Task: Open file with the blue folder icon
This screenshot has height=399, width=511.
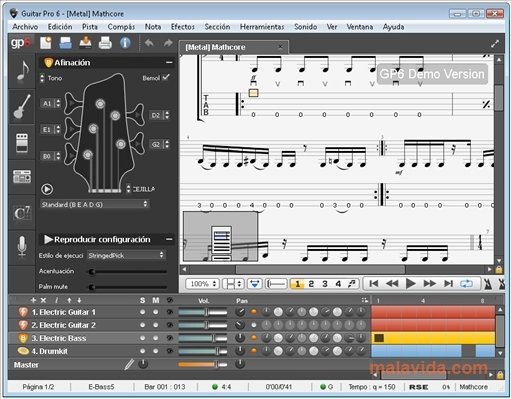Action: 65,43
